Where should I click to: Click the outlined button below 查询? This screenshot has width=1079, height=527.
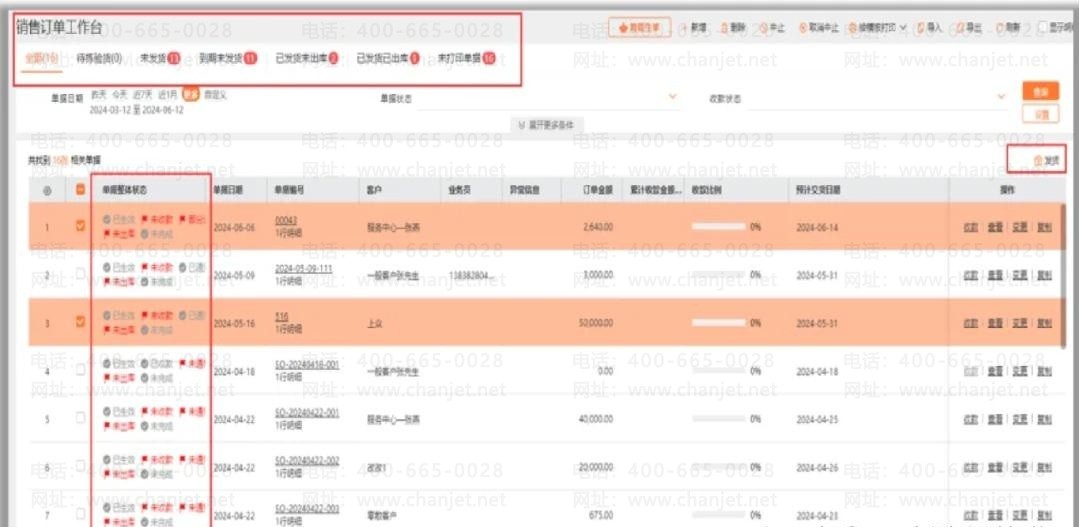point(1040,114)
